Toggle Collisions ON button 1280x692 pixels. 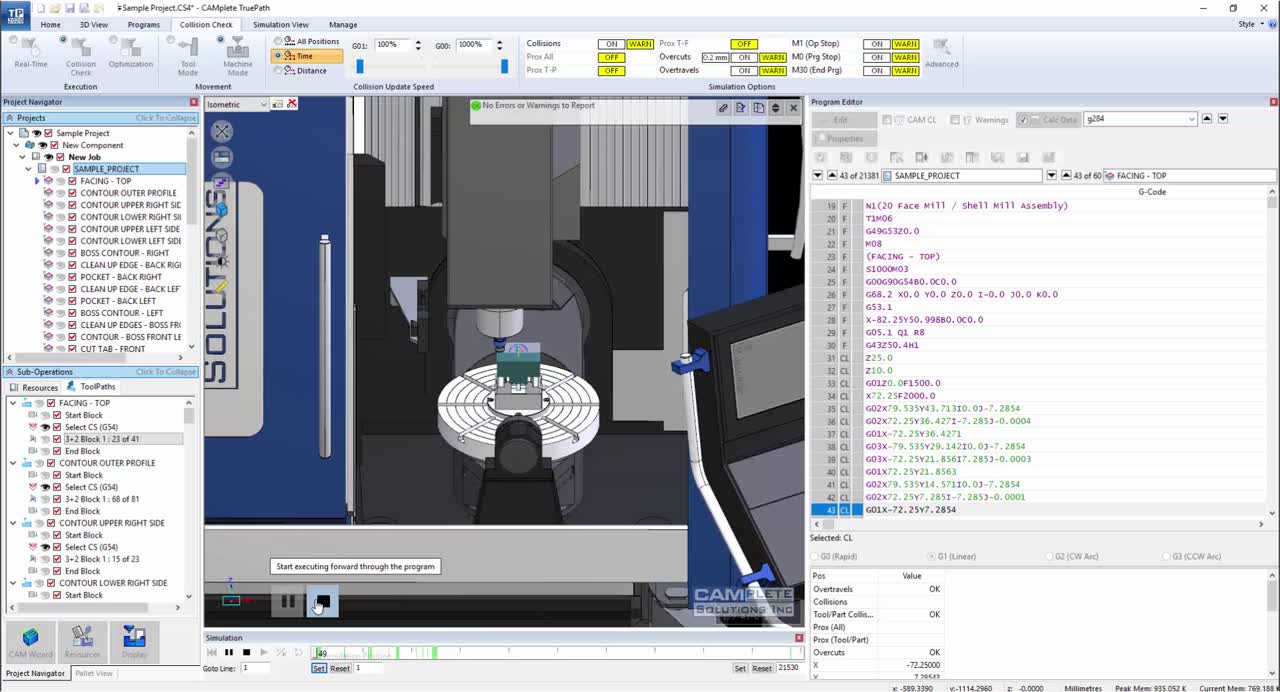612,44
